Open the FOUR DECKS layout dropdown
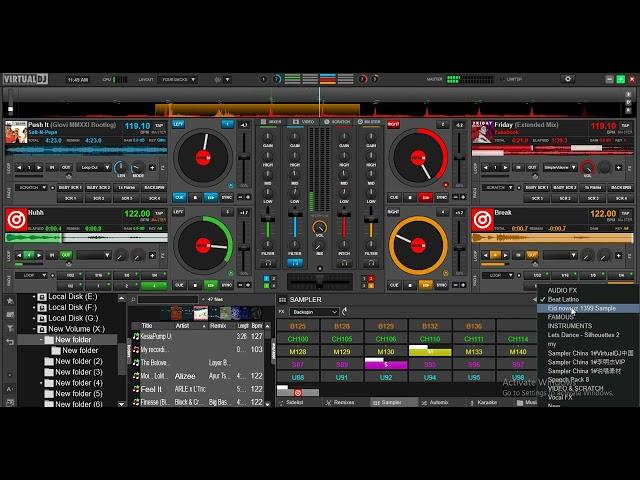Image resolution: width=640 pixels, height=480 pixels. (x=178, y=79)
